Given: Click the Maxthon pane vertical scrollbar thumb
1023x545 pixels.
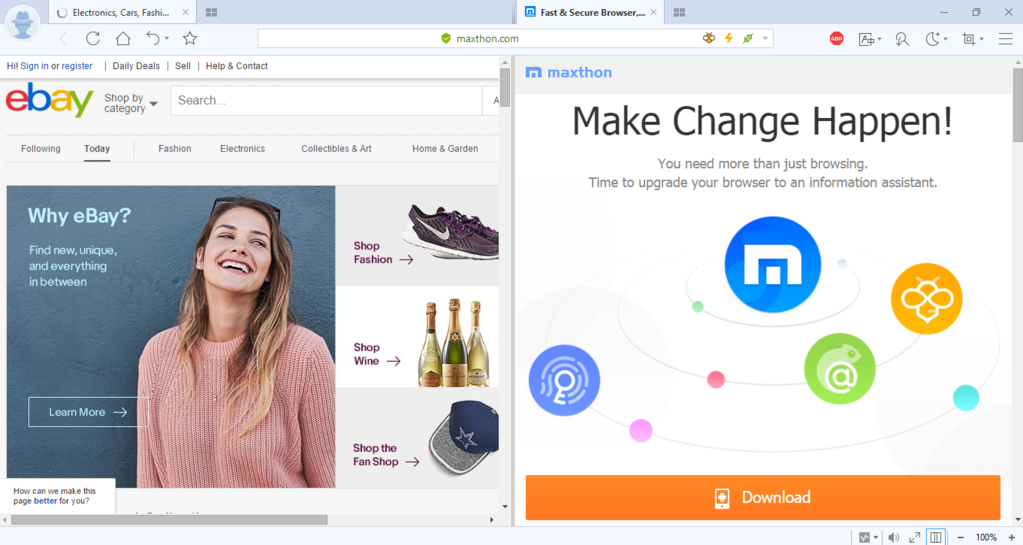Looking at the screenshot, I should click(1018, 104).
